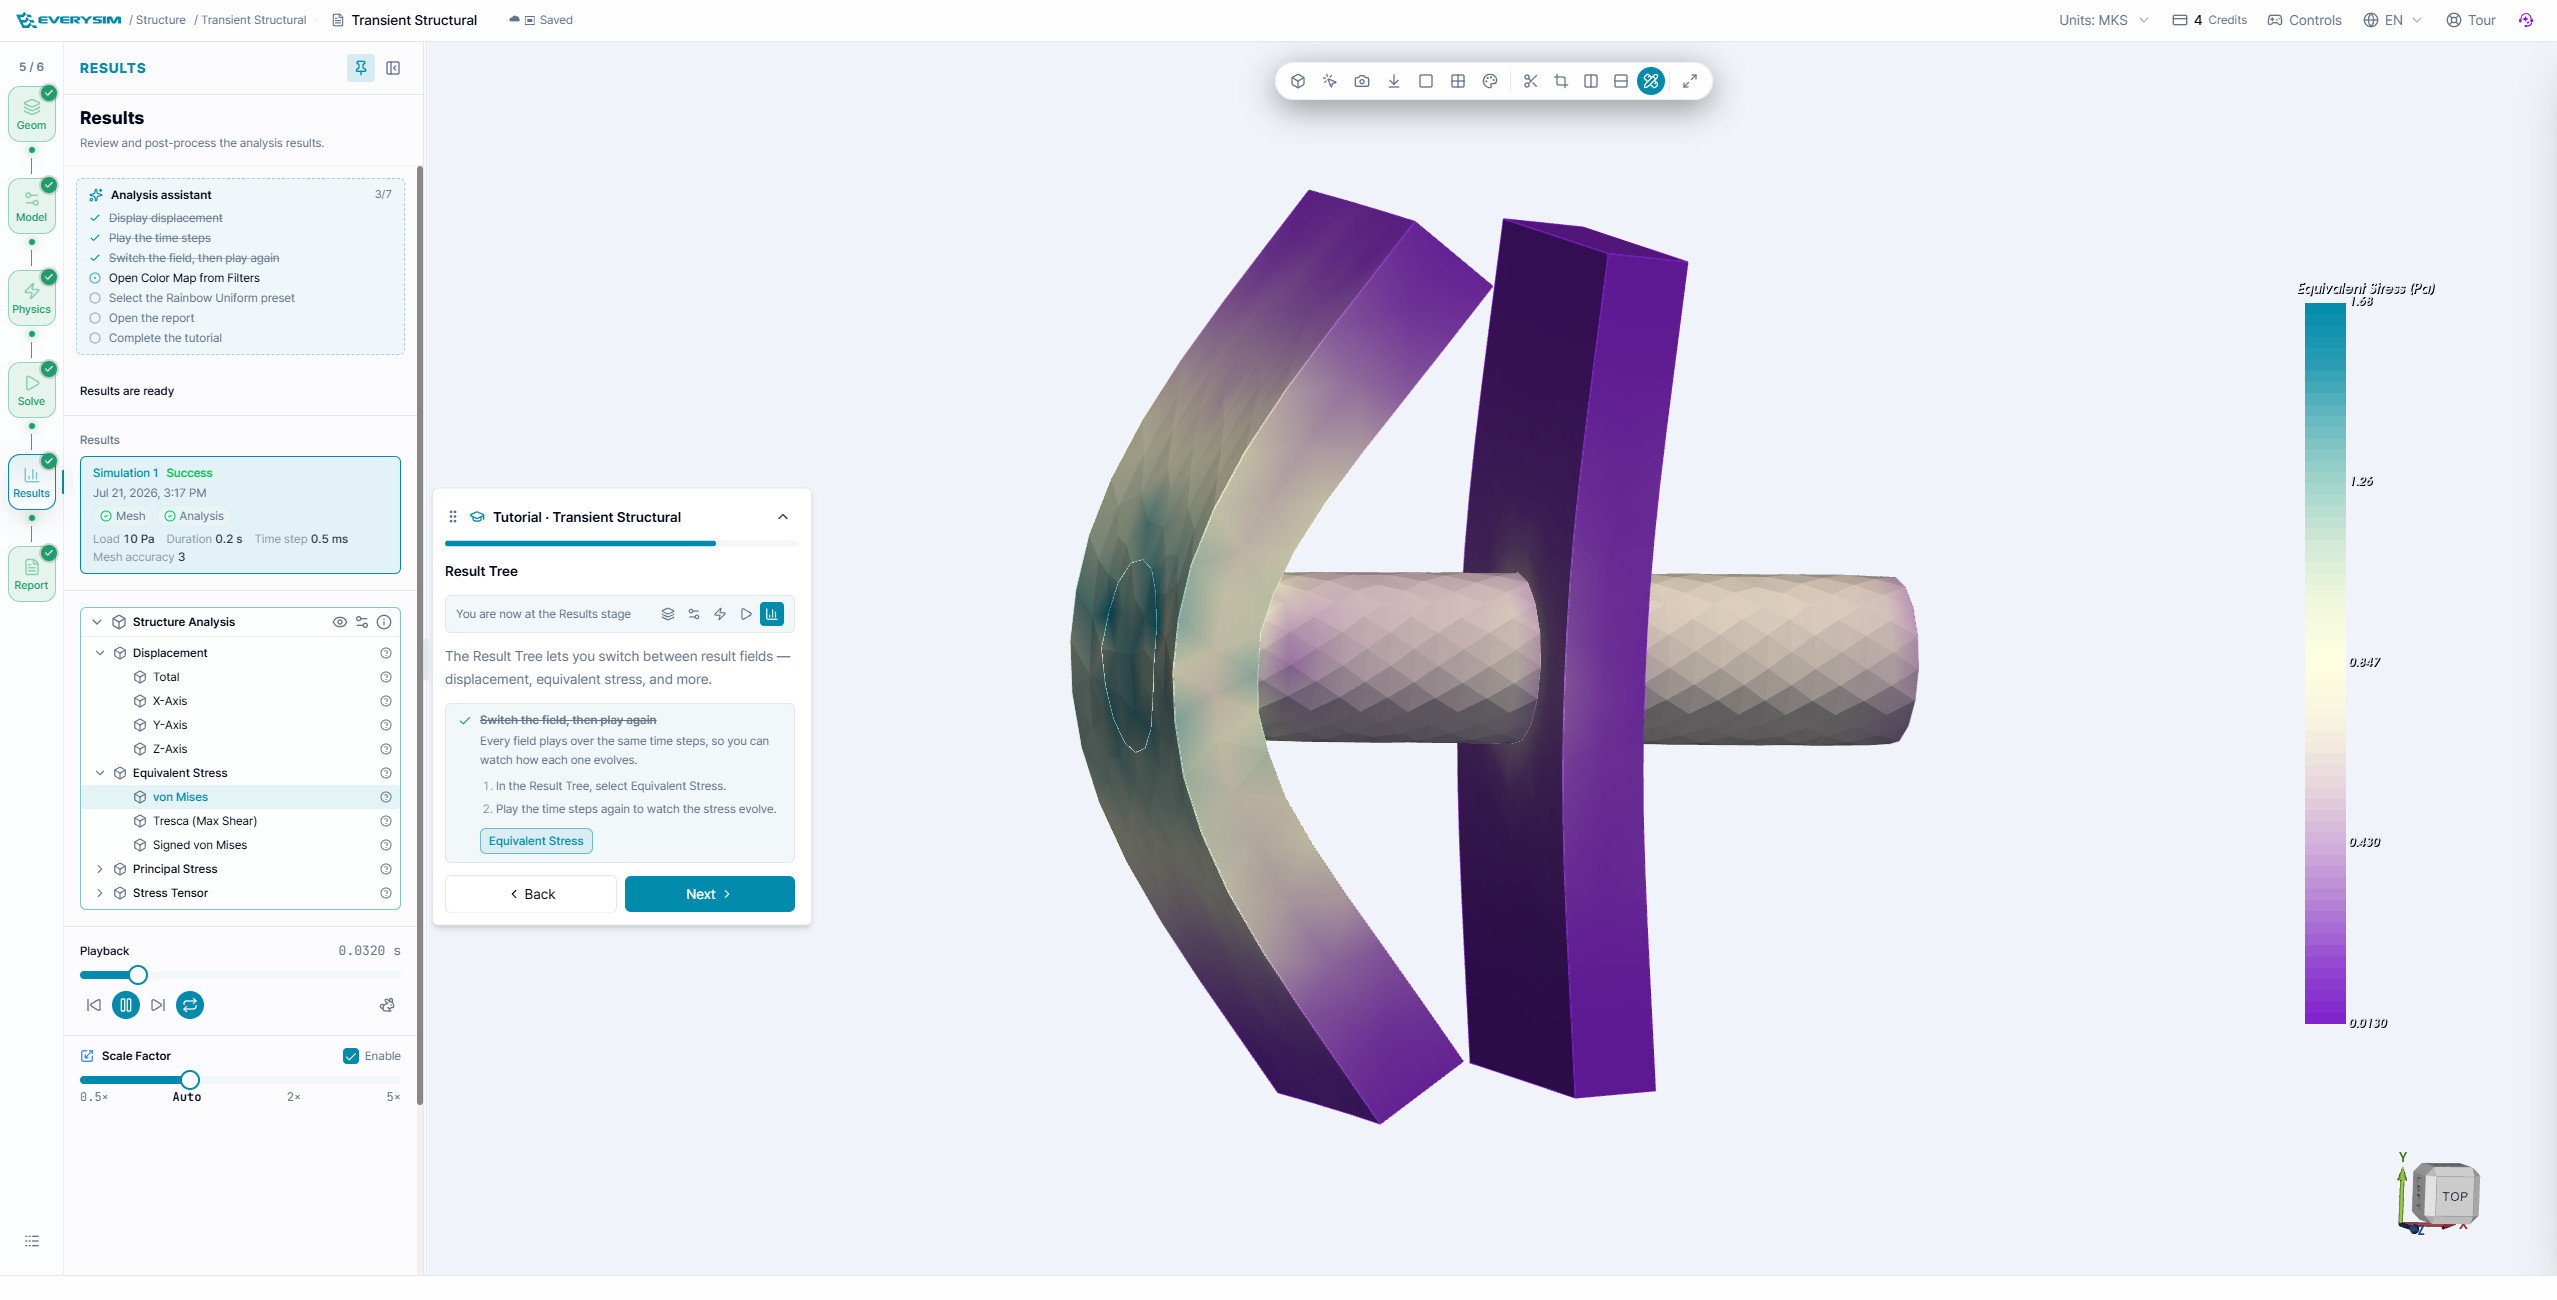Expand the Principal Stress group
This screenshot has height=1300, width=2557.
point(100,869)
